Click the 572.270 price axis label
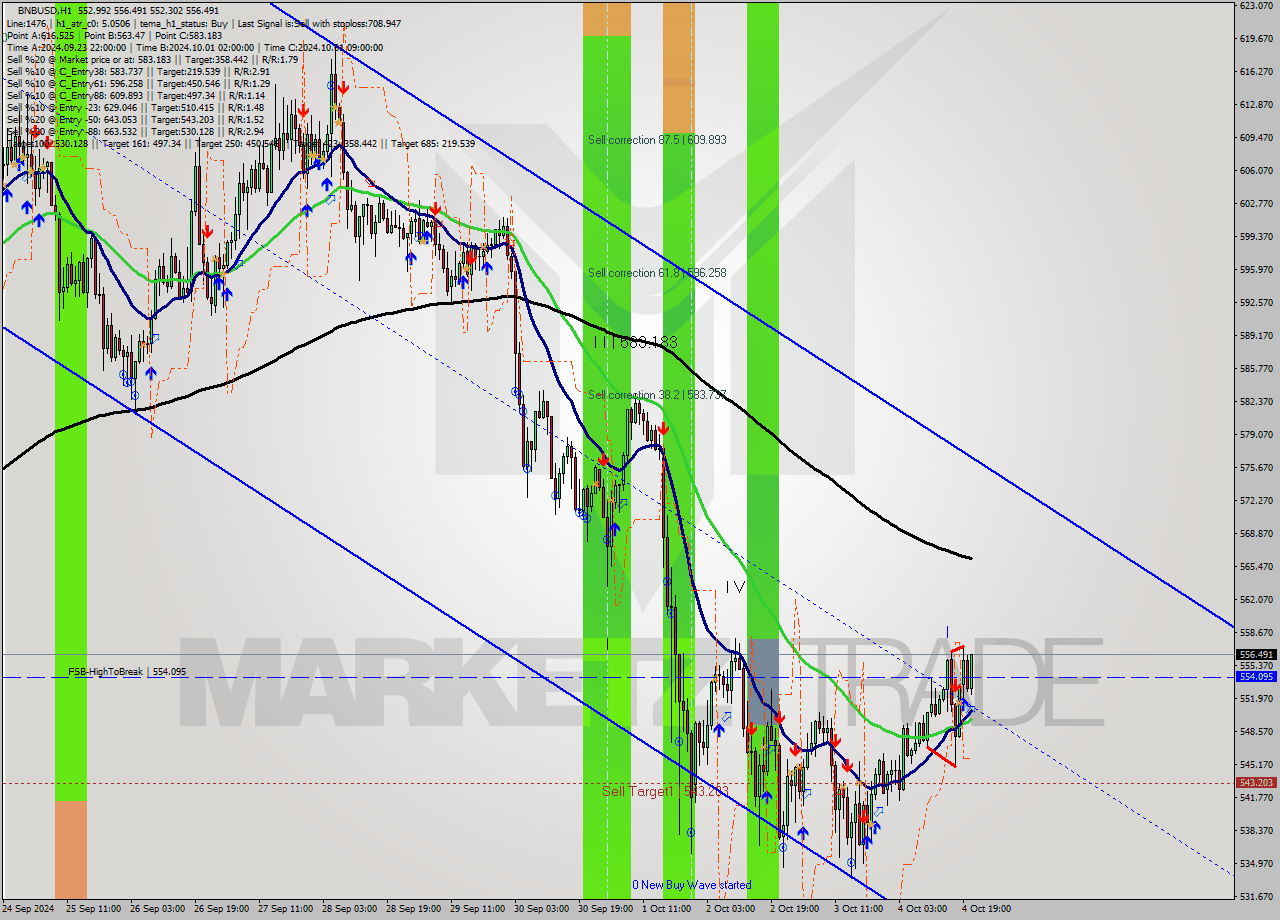 [1256, 500]
